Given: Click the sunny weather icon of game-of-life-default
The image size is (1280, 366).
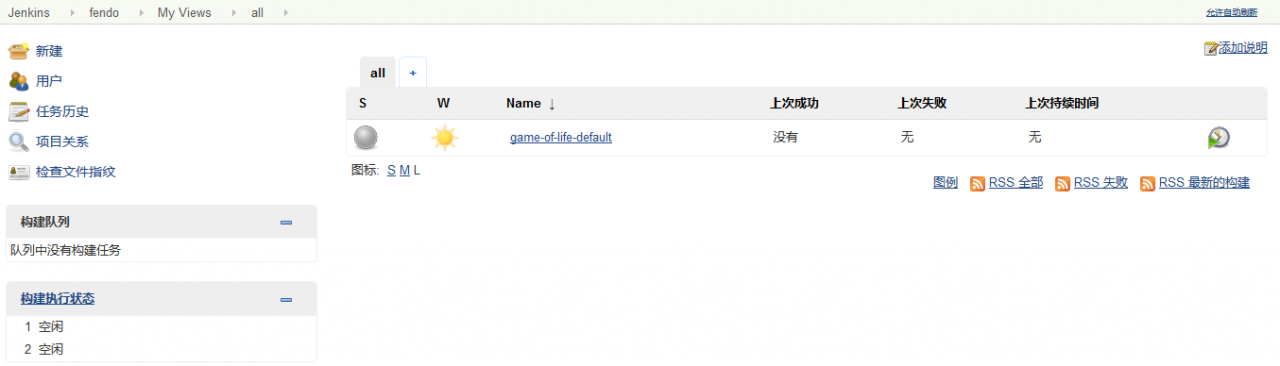Looking at the screenshot, I should [x=445, y=137].
